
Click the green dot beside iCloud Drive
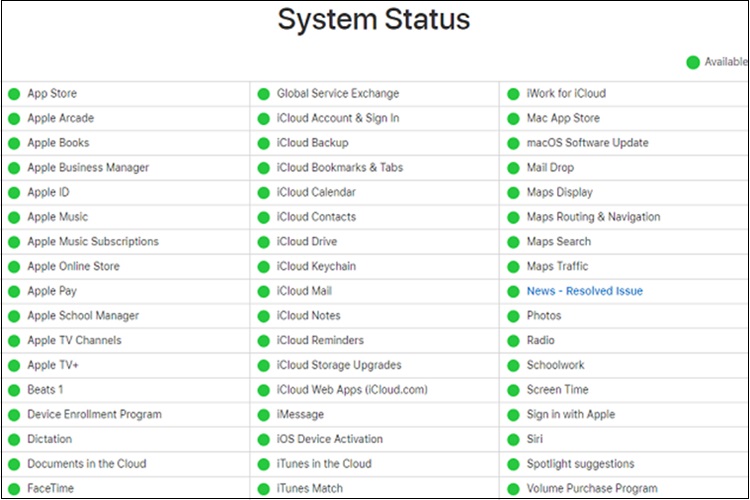[264, 242]
